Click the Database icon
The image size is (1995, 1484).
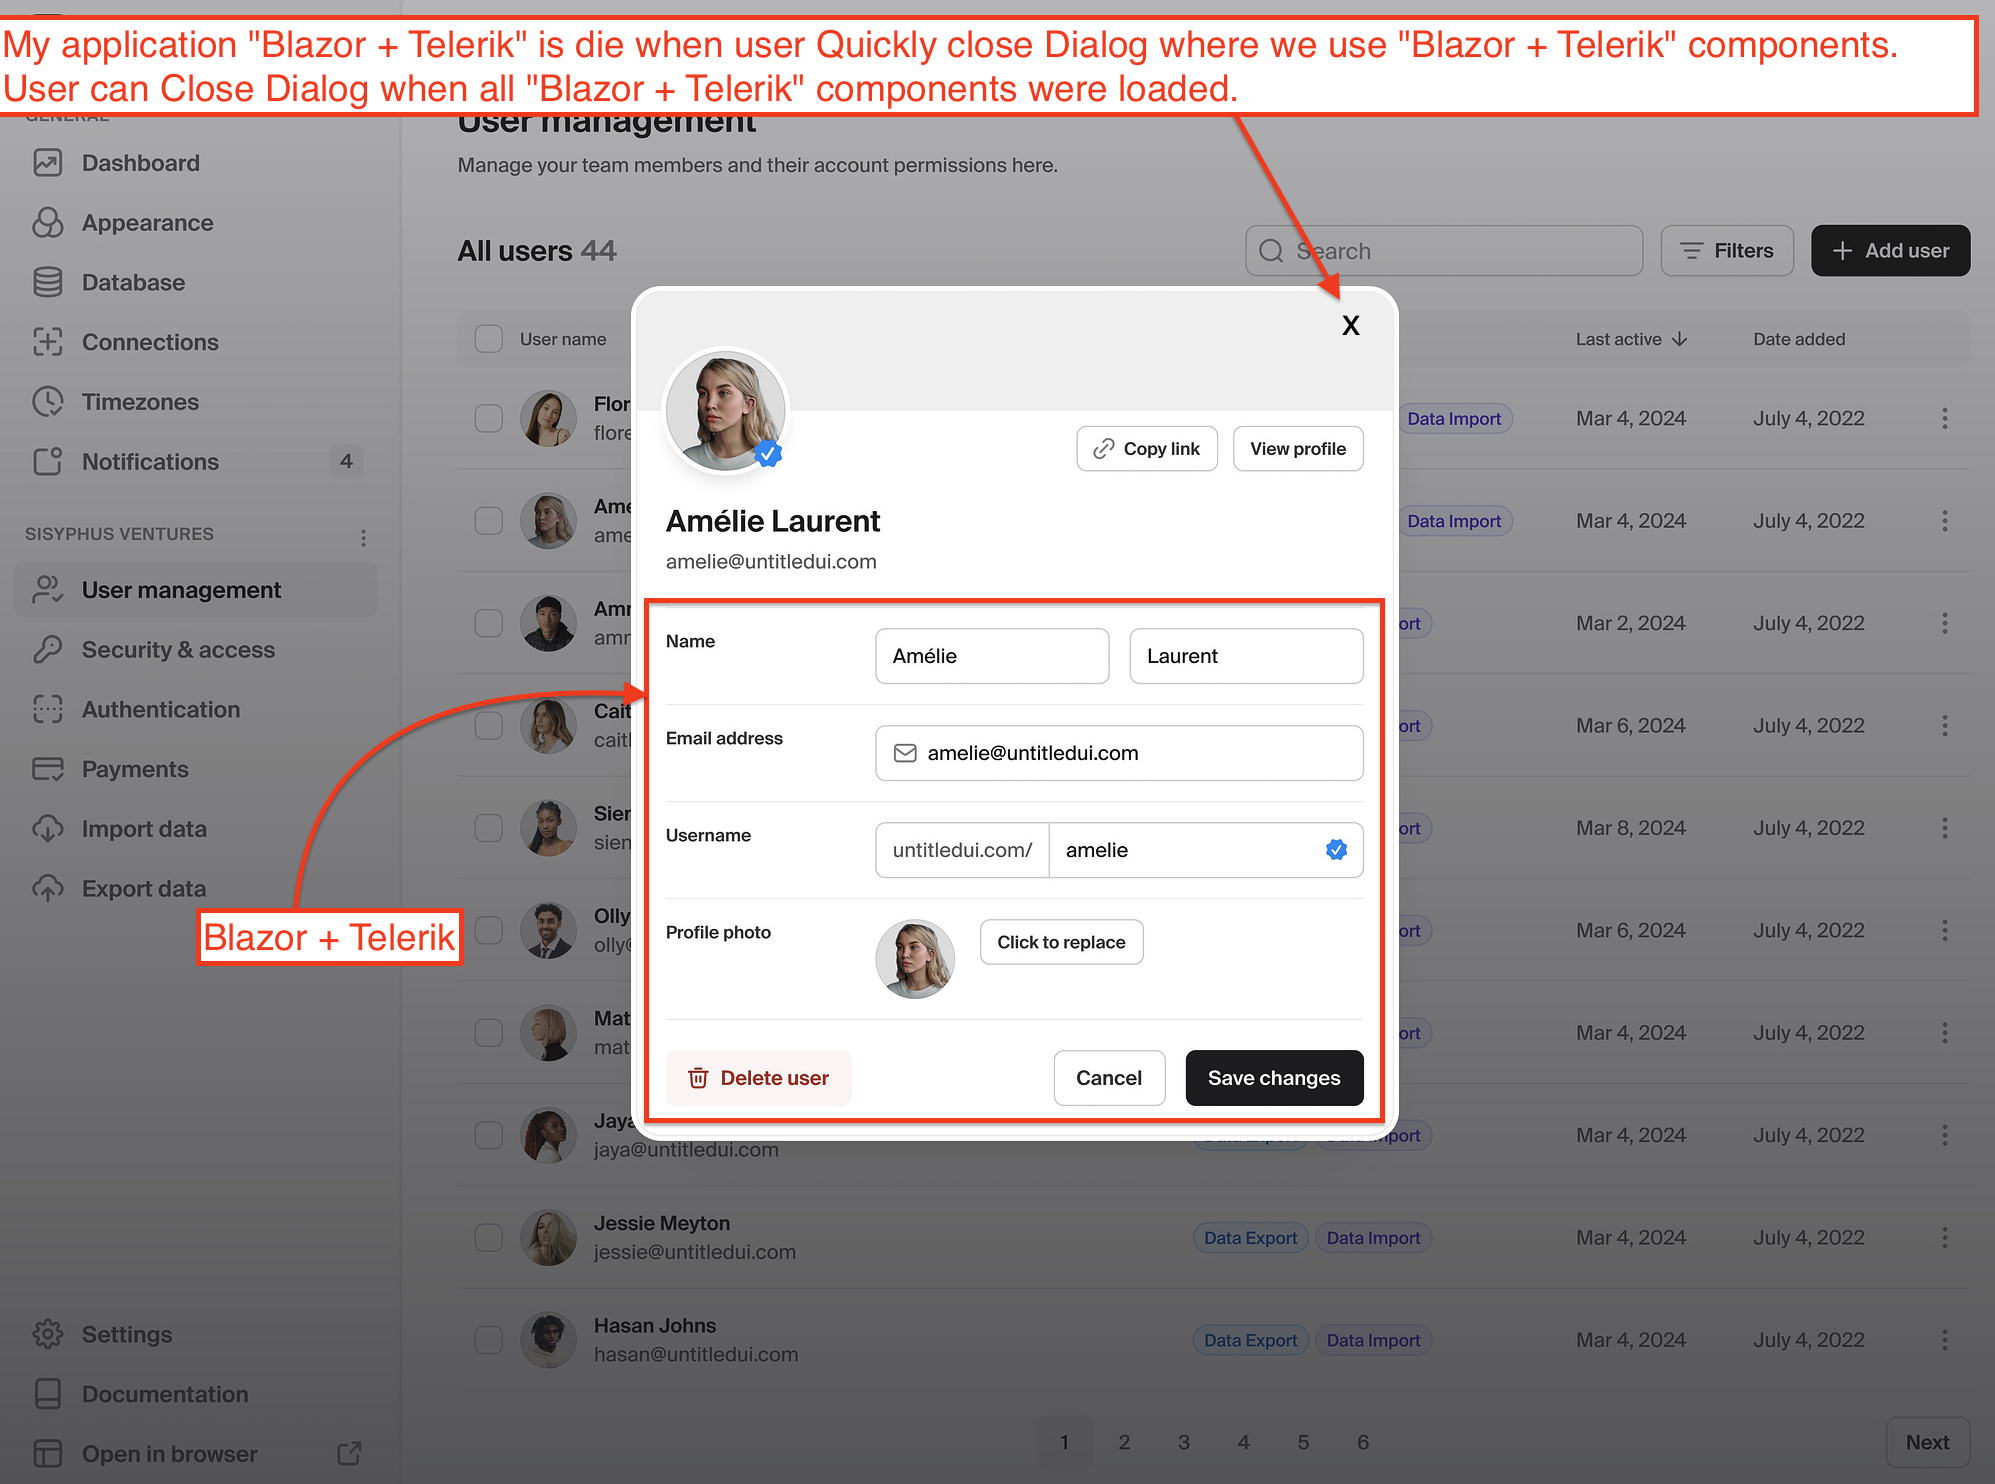tap(47, 282)
